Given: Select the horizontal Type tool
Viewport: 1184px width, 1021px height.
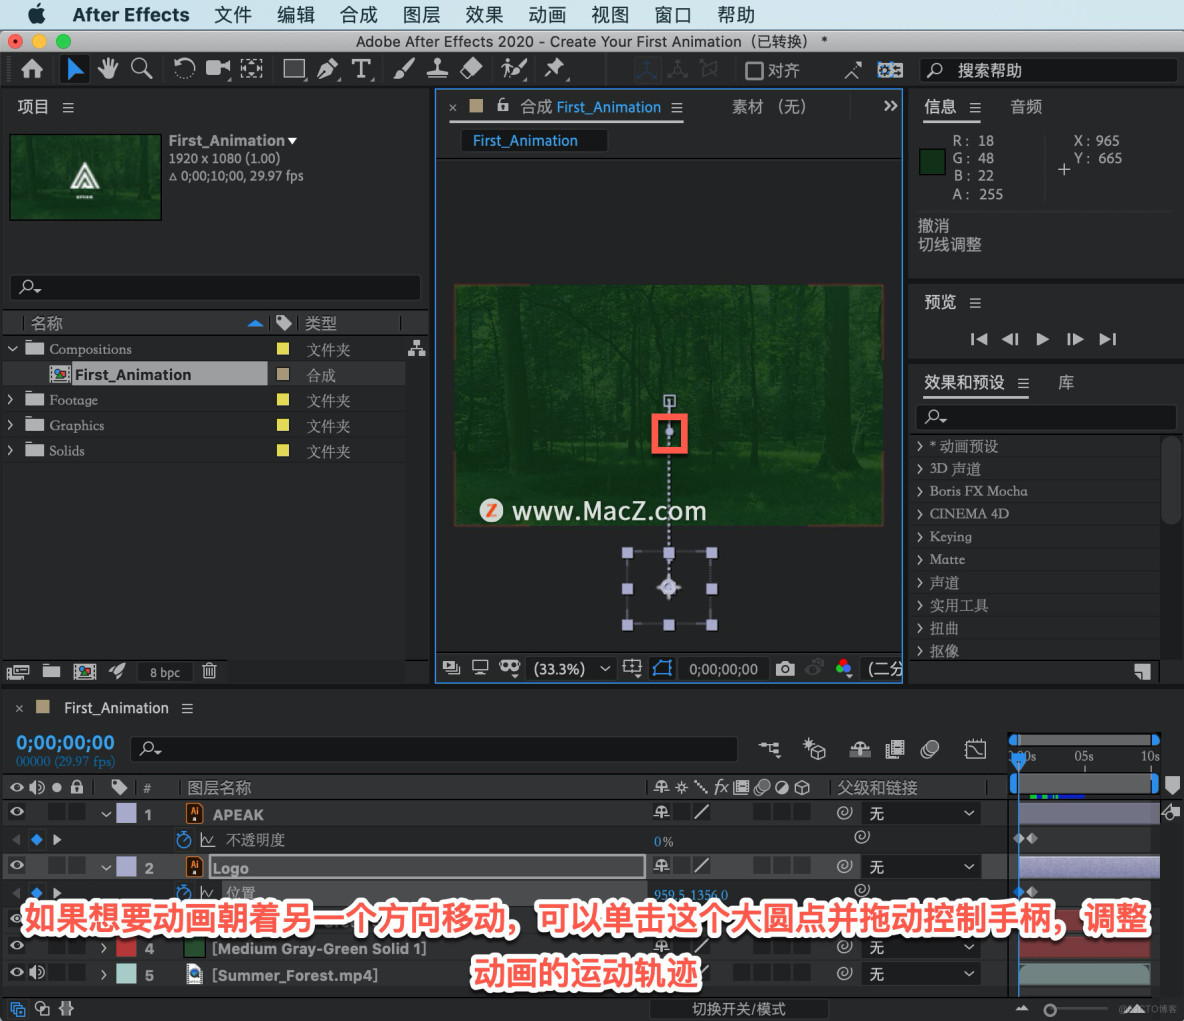Looking at the screenshot, I should pos(362,69).
